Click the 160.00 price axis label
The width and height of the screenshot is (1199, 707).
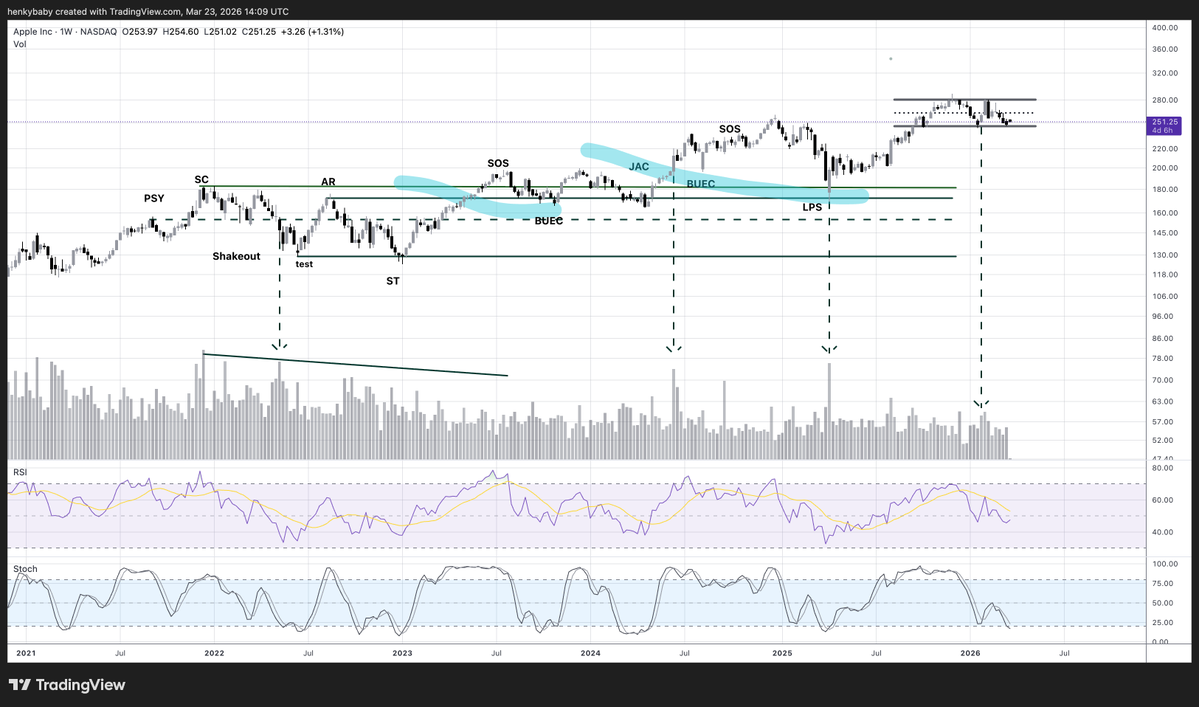tap(1165, 213)
